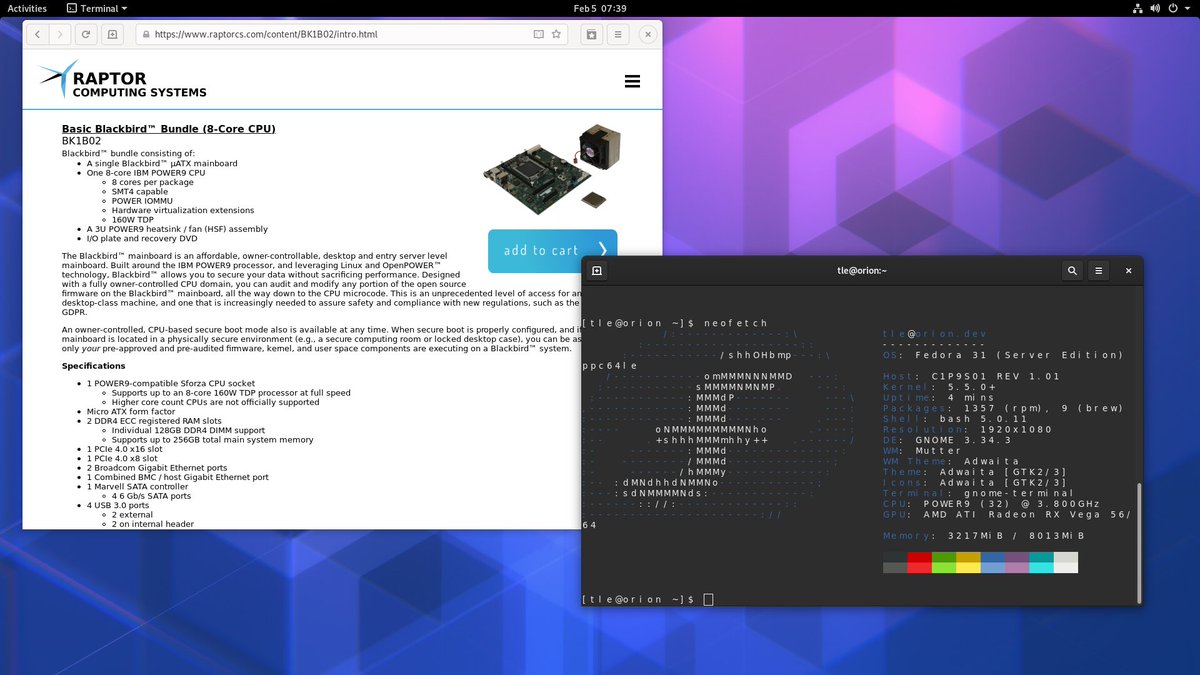
Task: Click the 'Uptime: 4 mins' line
Action: point(940,398)
